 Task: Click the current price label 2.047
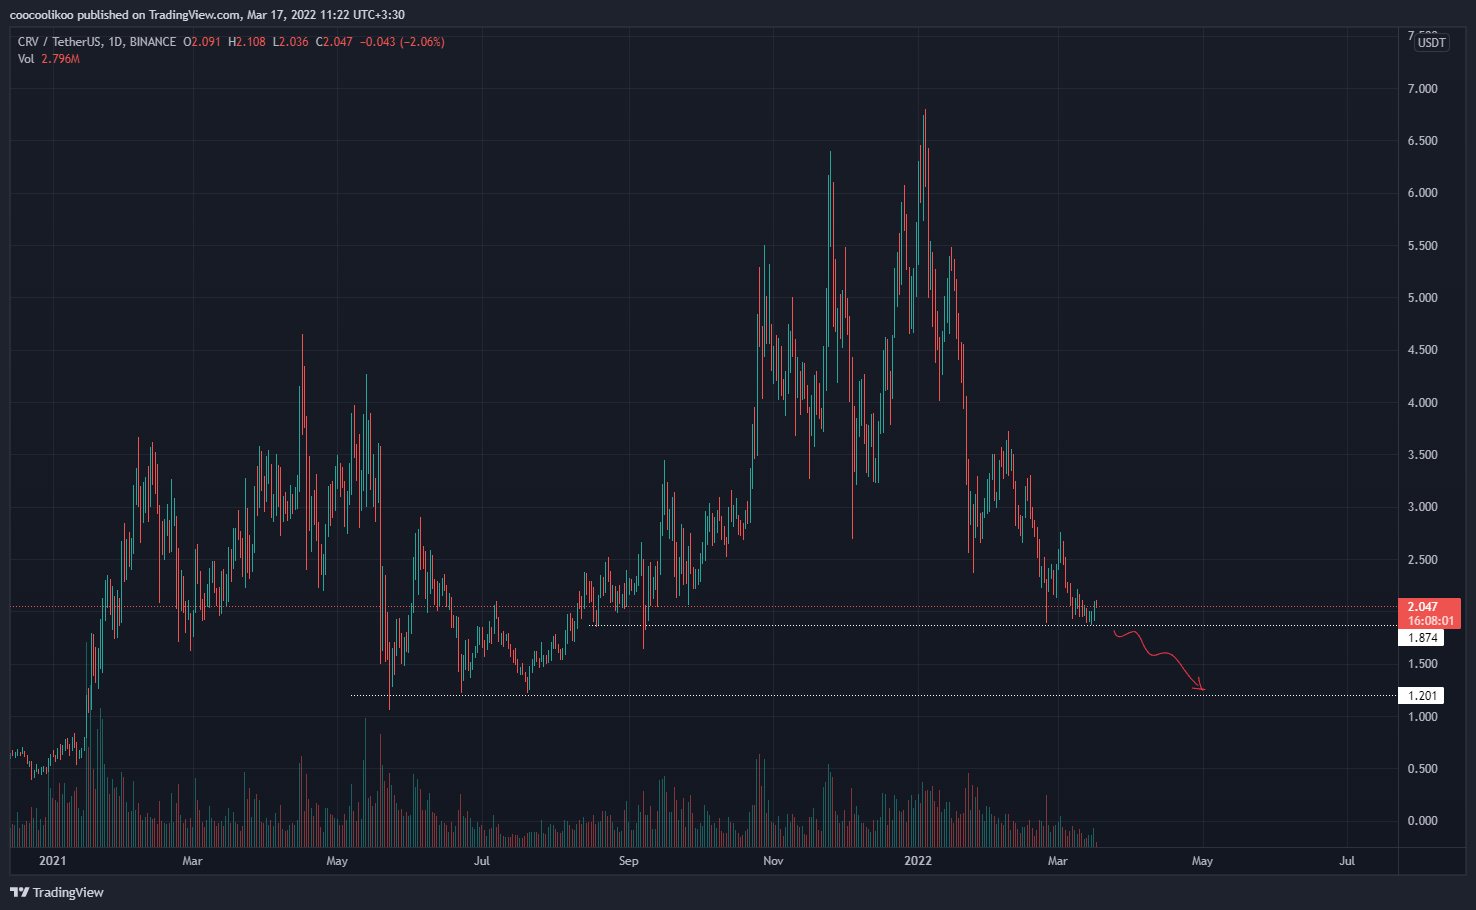pos(1423,607)
